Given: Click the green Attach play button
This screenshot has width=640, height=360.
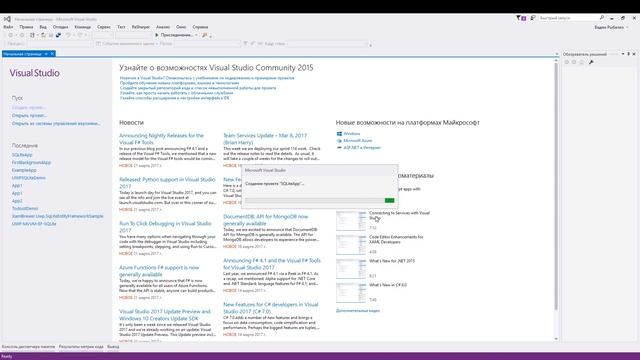Looking at the screenshot, I should 157,35.
